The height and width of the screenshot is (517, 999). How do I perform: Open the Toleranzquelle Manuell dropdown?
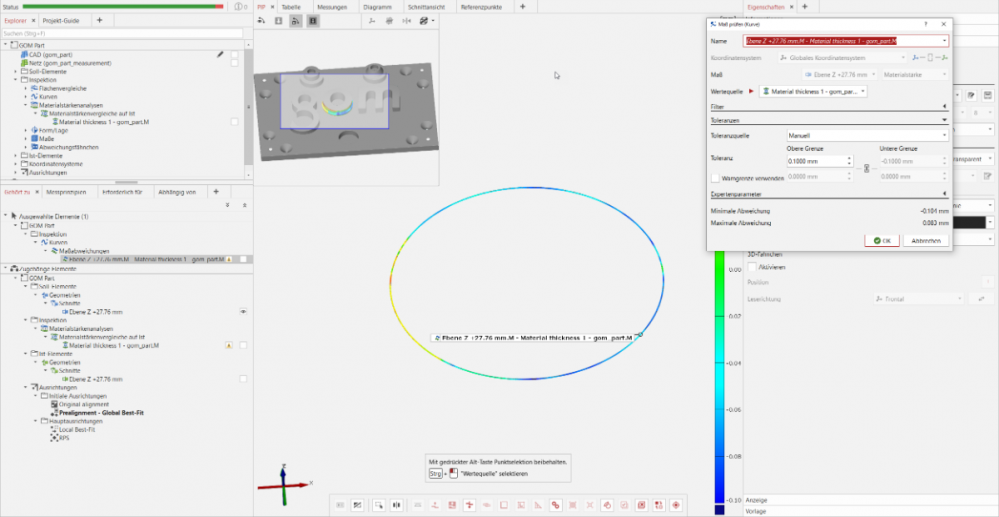tap(867, 135)
